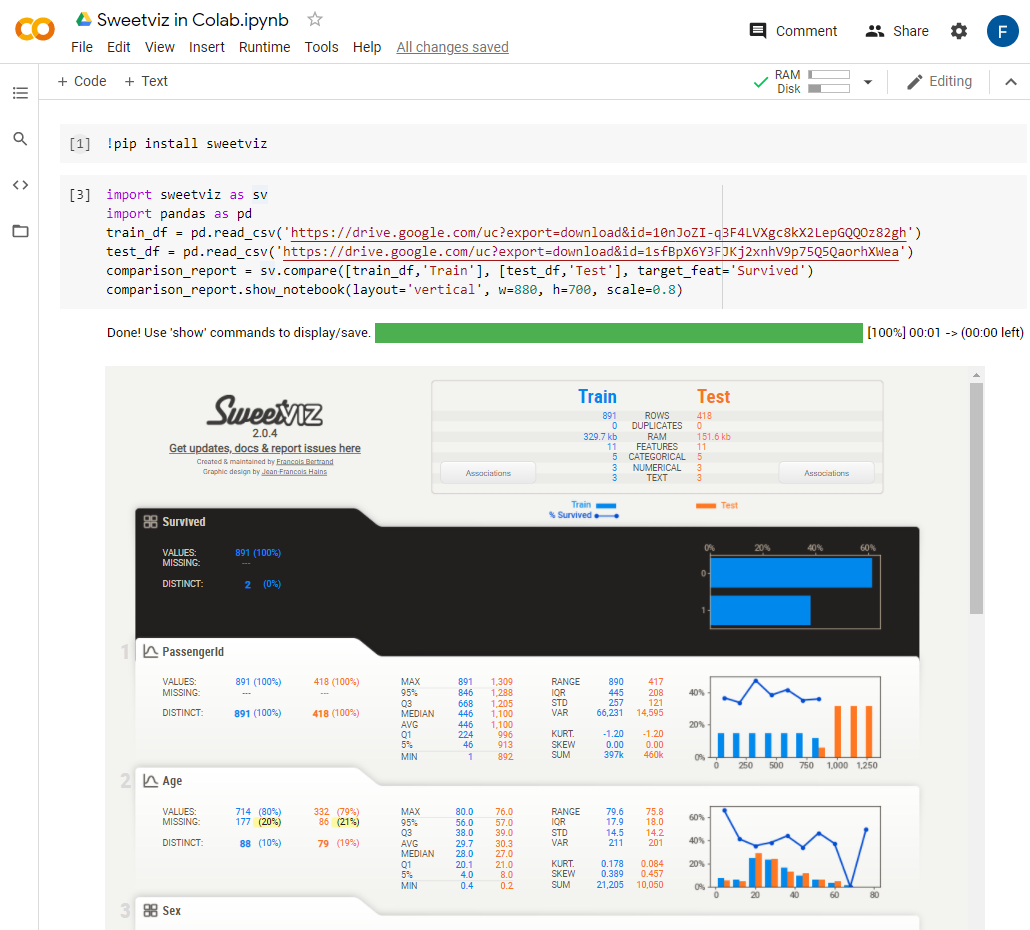This screenshot has width=1030, height=930.
Task: Open the Editing mode selector
Action: point(939,81)
